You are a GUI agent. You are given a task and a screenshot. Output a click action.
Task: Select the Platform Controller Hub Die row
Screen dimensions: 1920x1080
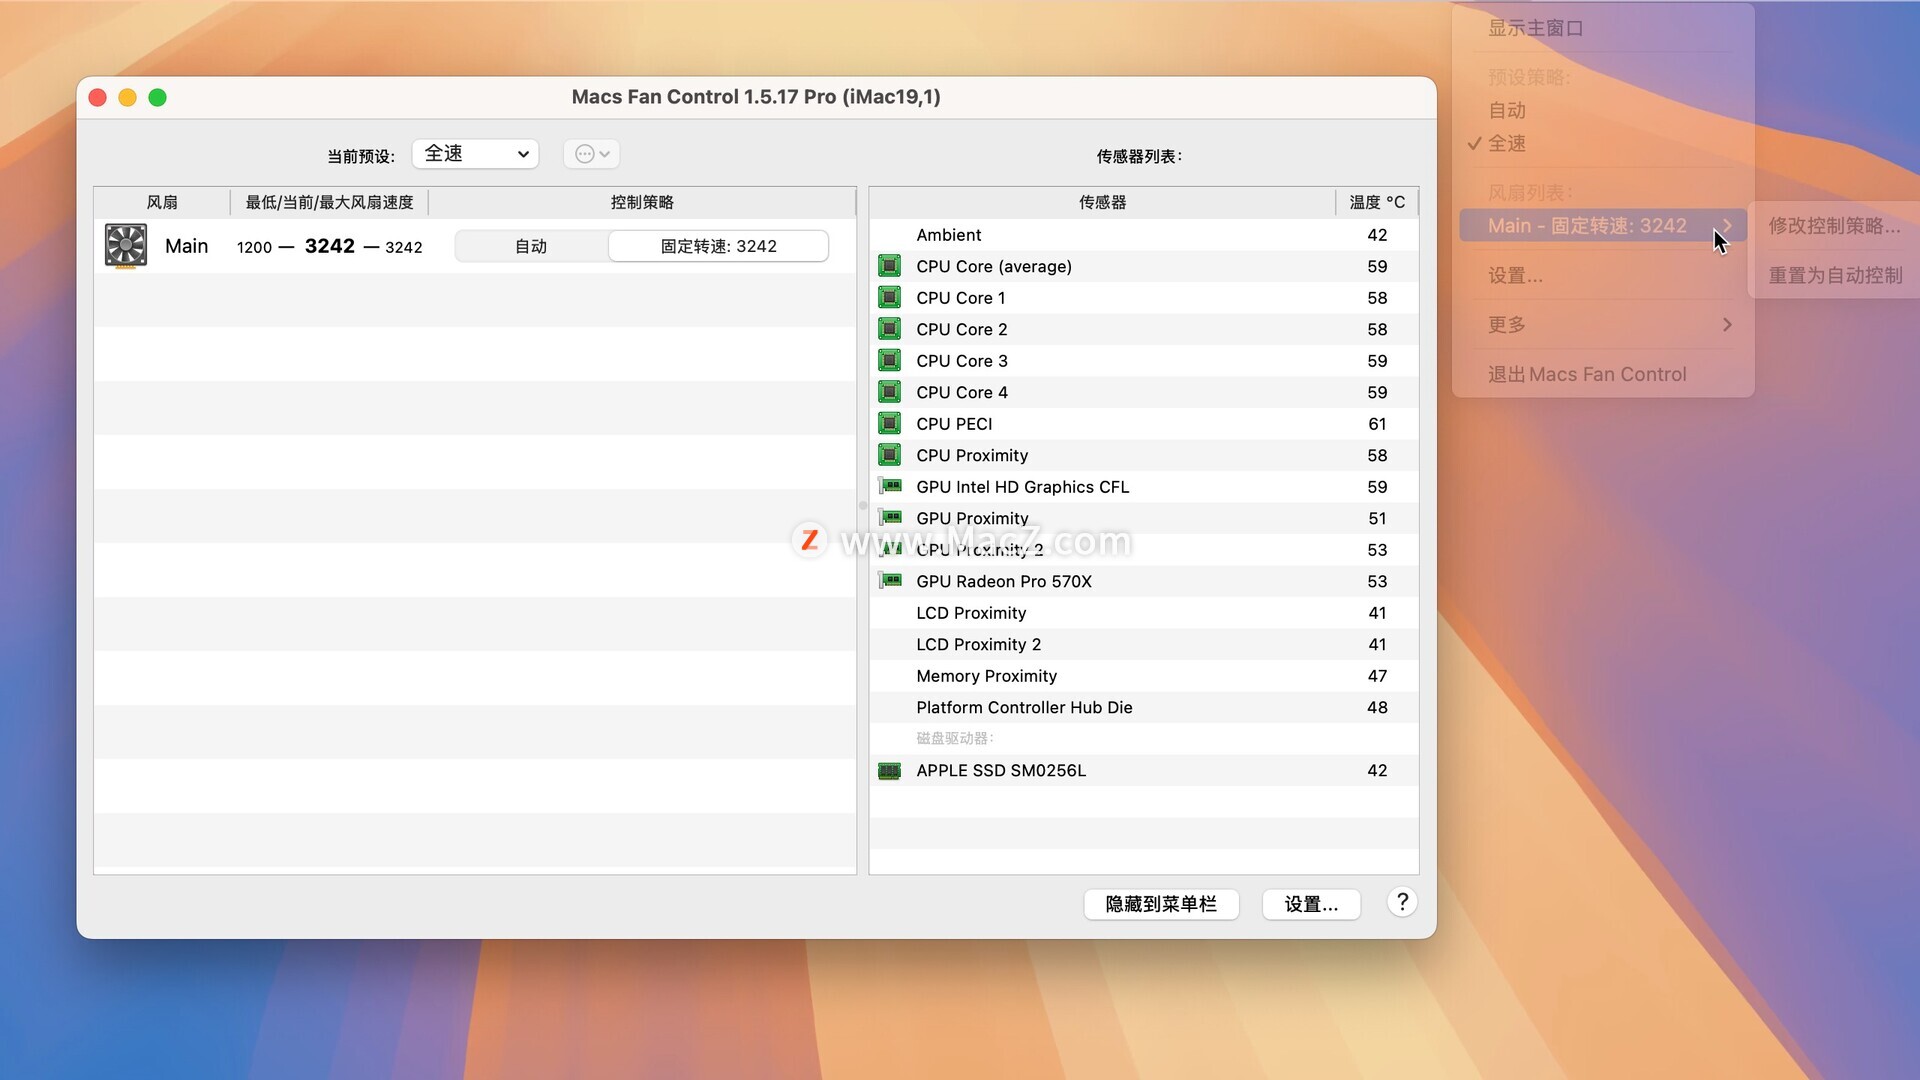(1144, 707)
